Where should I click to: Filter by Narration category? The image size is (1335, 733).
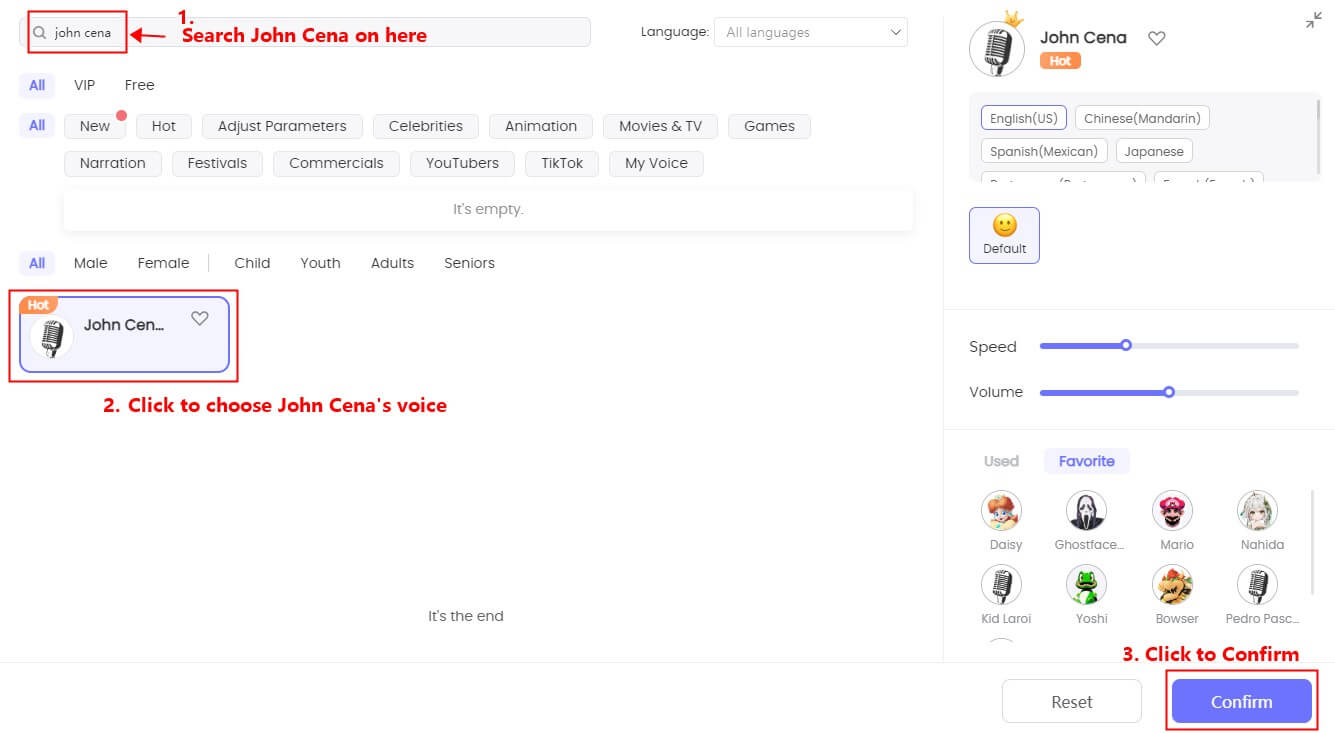[x=113, y=163]
